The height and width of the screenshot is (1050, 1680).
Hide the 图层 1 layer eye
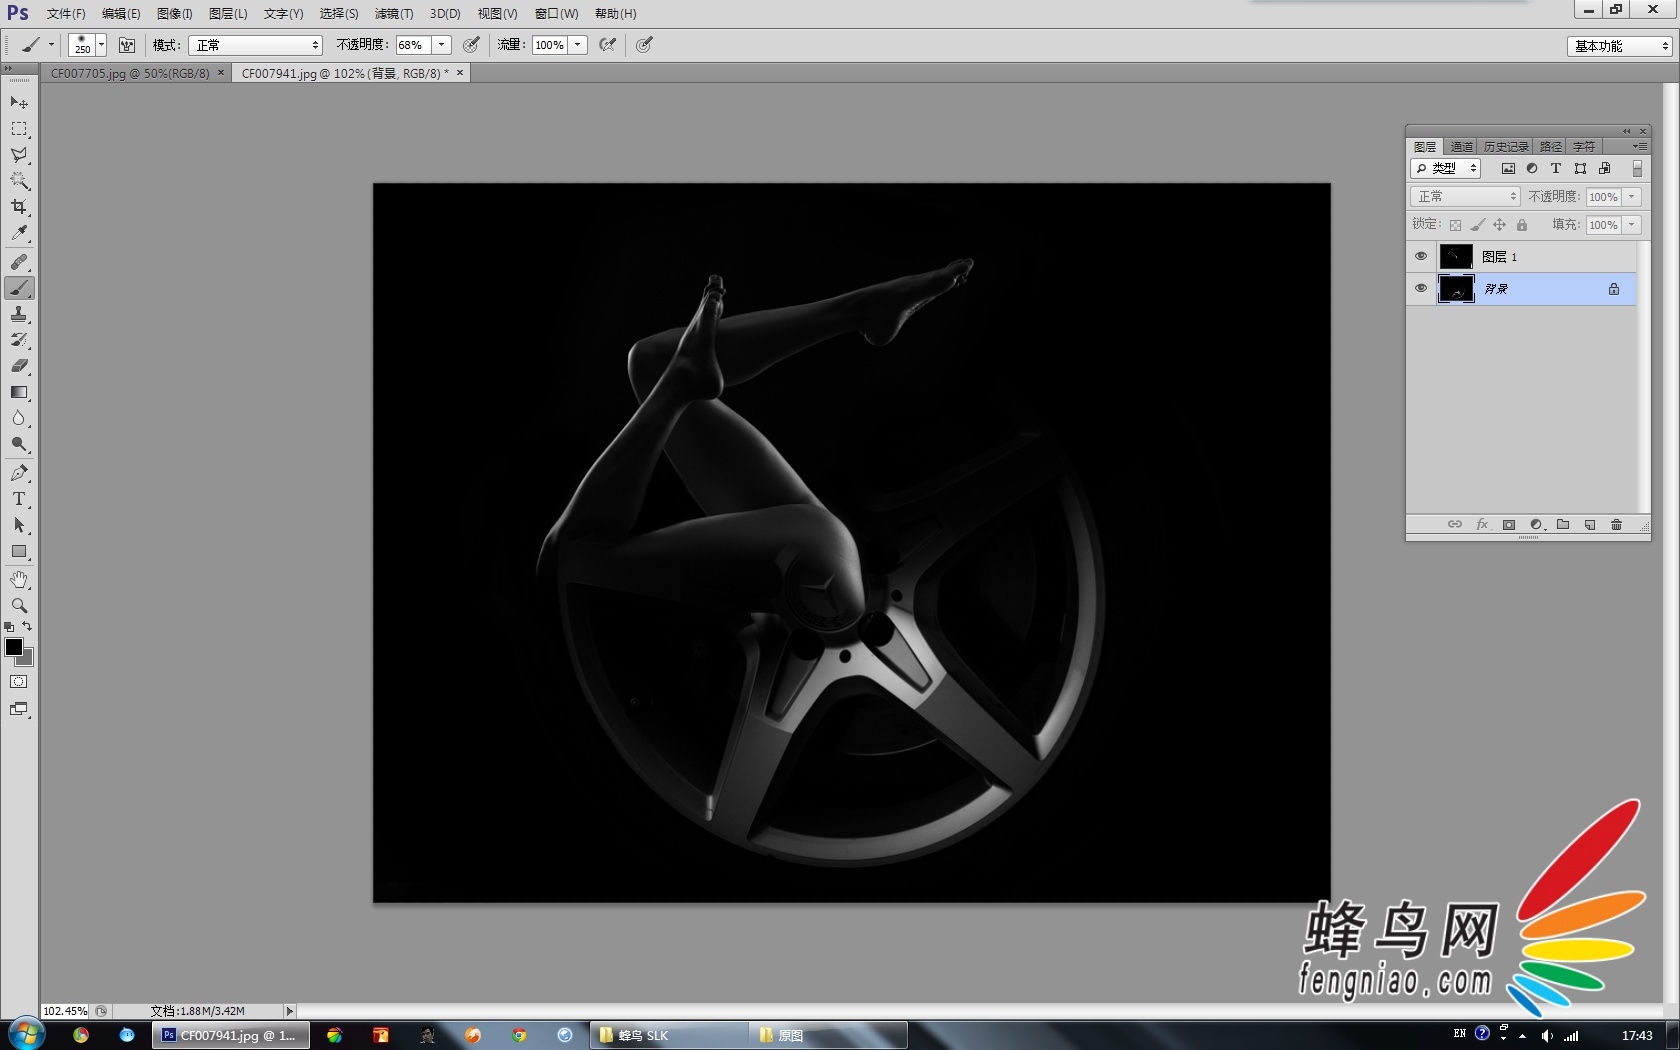(1421, 257)
